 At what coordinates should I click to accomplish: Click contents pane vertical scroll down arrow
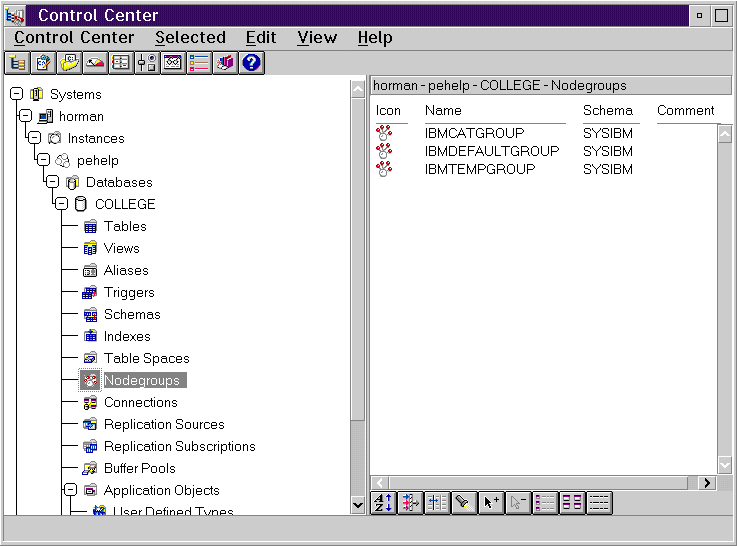pyautogui.click(x=725, y=465)
